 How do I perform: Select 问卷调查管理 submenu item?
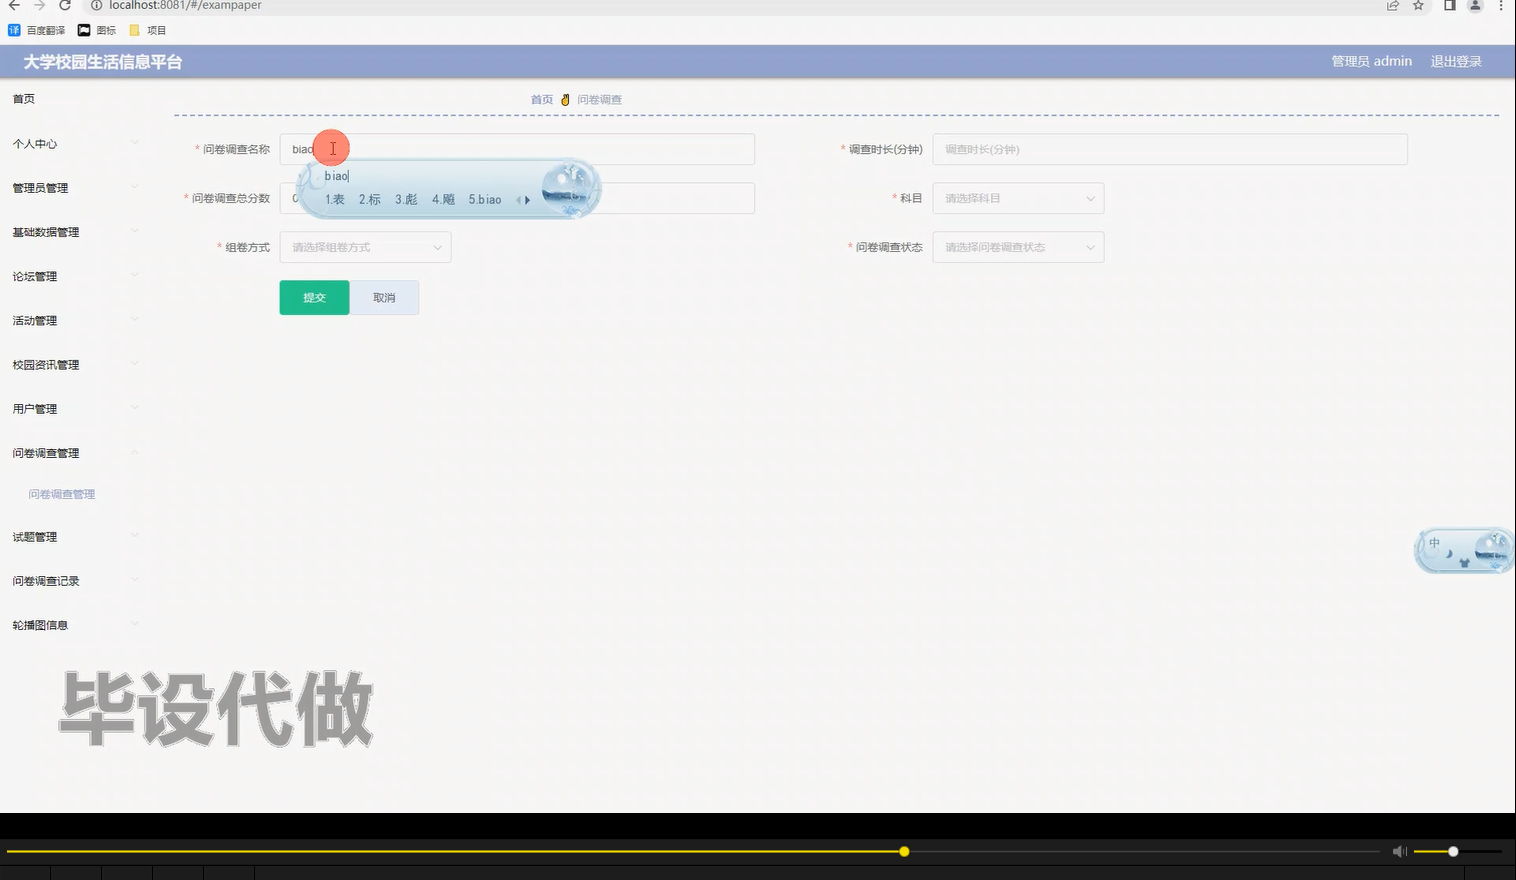[62, 494]
